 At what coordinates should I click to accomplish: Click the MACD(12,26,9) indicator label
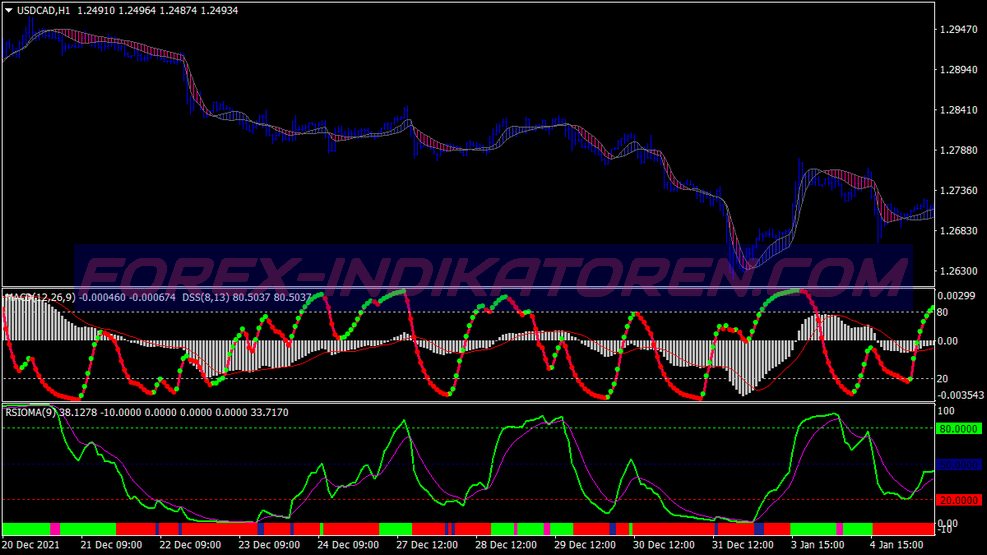coord(40,297)
